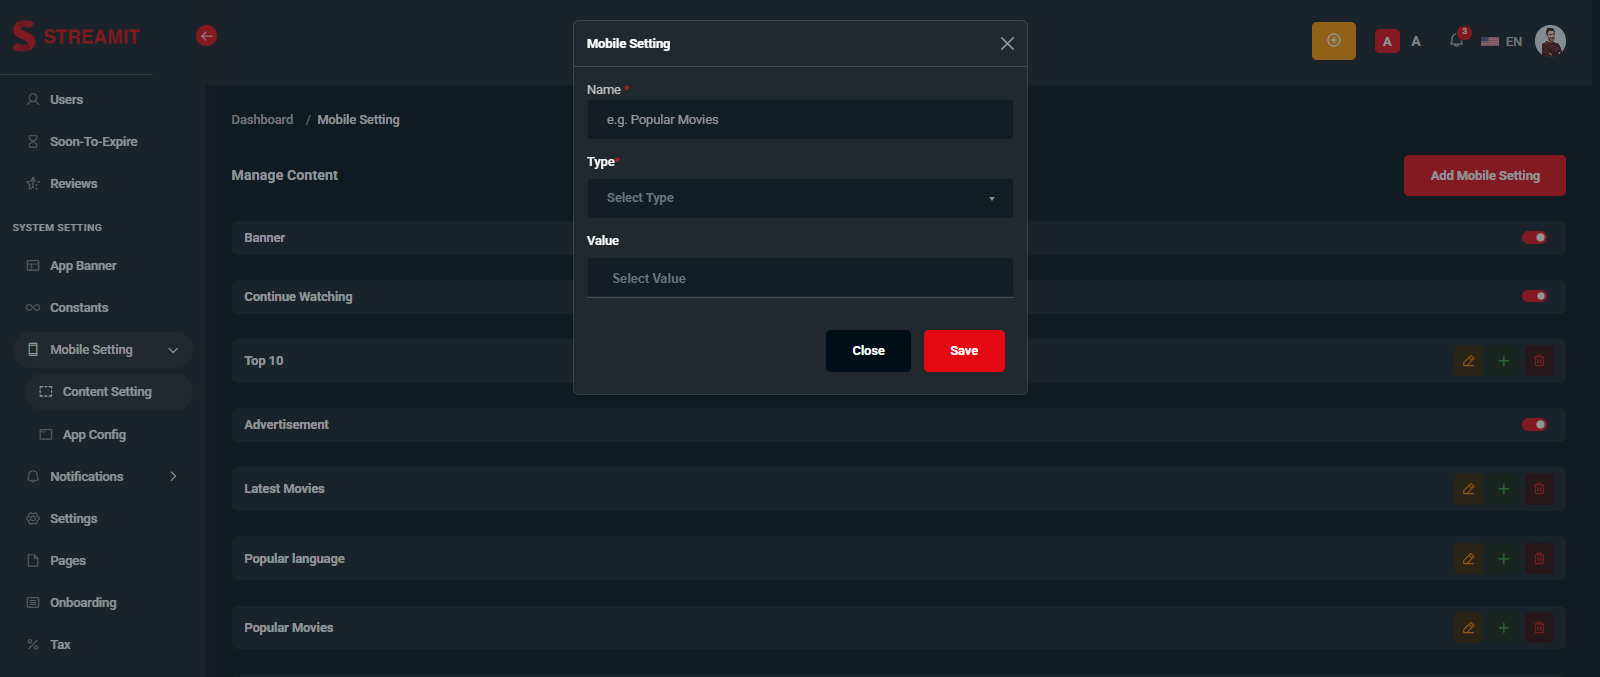The image size is (1600, 677).
Task: Click the red Save button
Action: [x=963, y=351]
